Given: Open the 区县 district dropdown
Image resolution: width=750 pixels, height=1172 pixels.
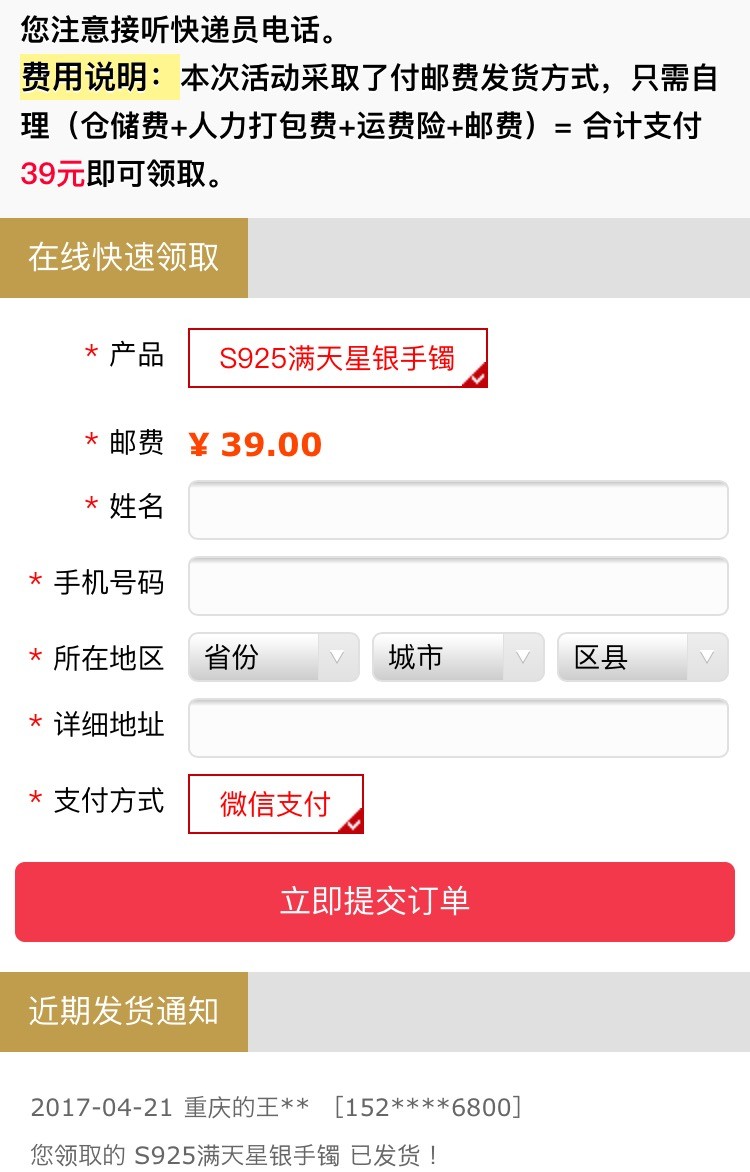Looking at the screenshot, I should pyautogui.click(x=642, y=657).
